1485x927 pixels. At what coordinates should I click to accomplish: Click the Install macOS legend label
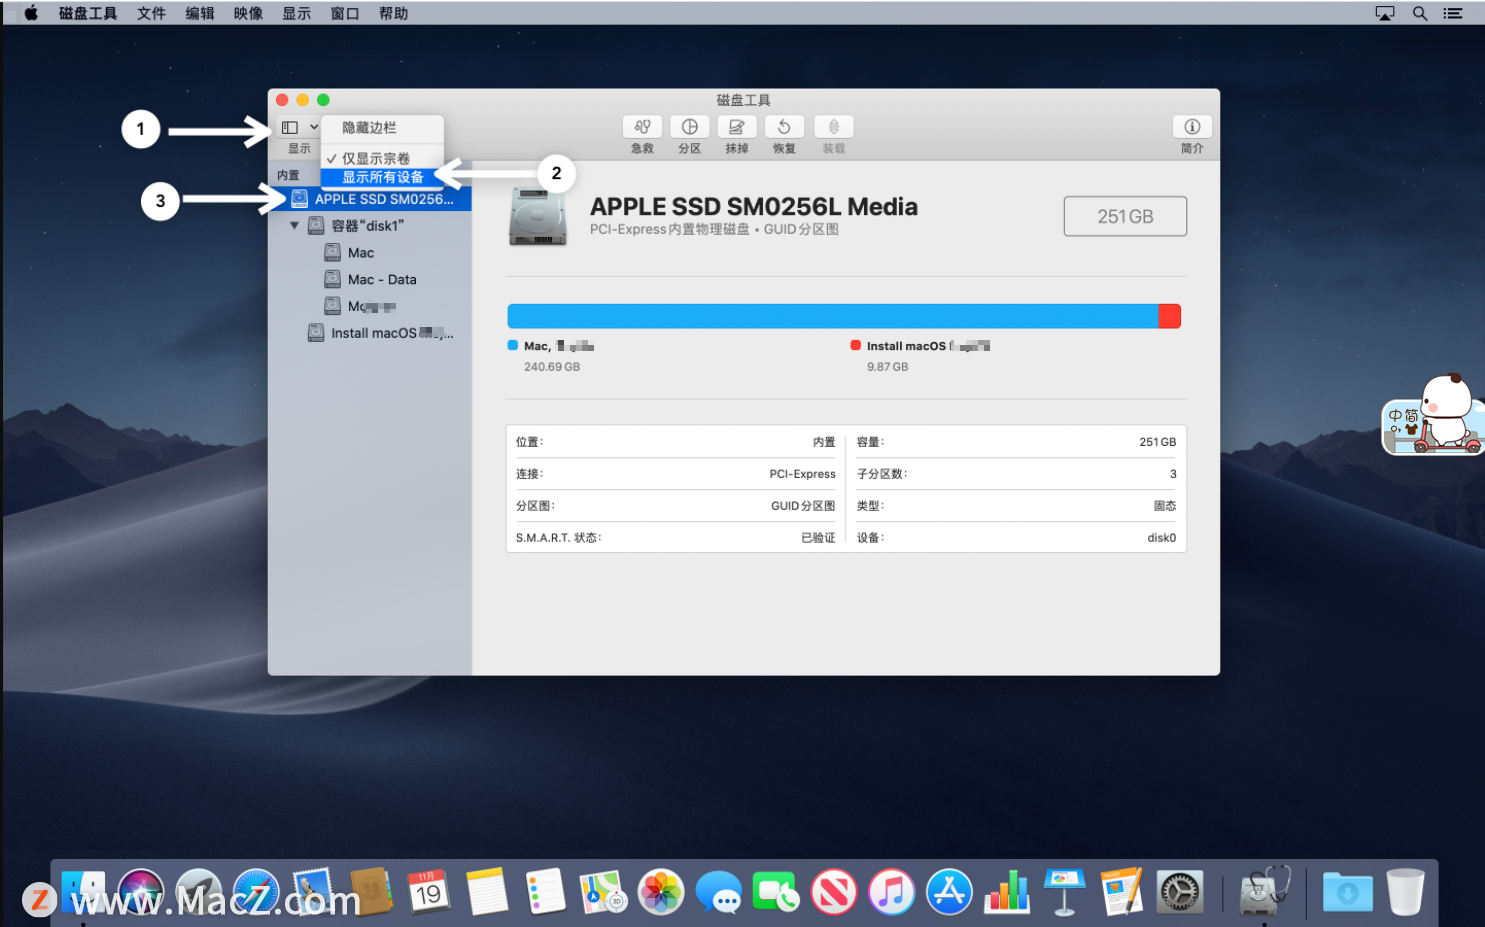click(x=928, y=346)
